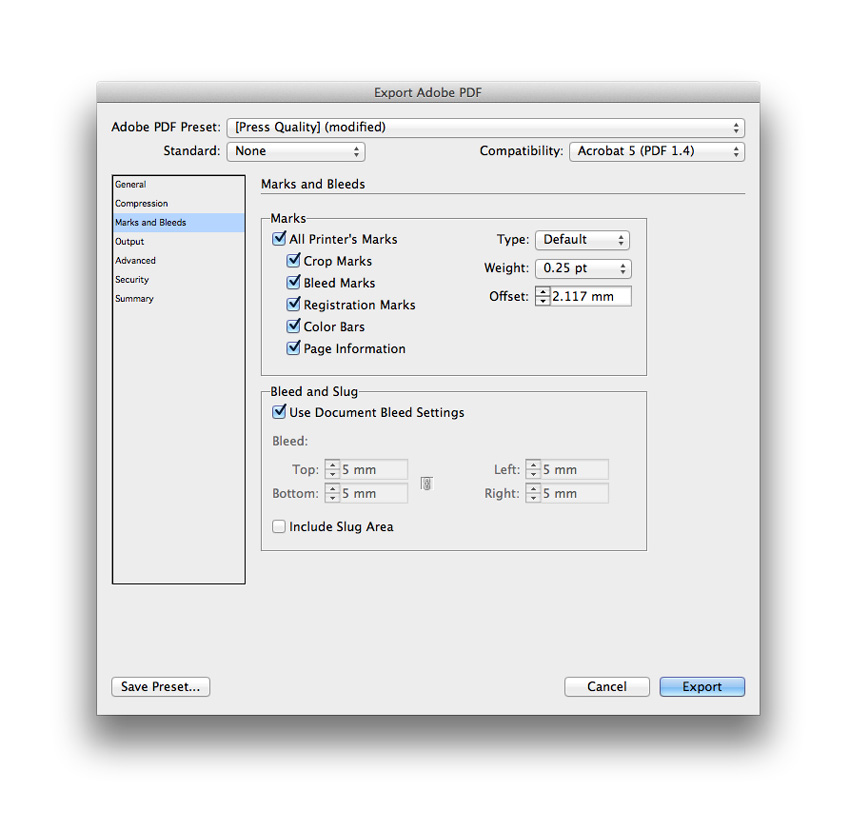Screen dimensions: 850x830
Task: Expand the Standard dropdown menu
Action: pos(296,151)
